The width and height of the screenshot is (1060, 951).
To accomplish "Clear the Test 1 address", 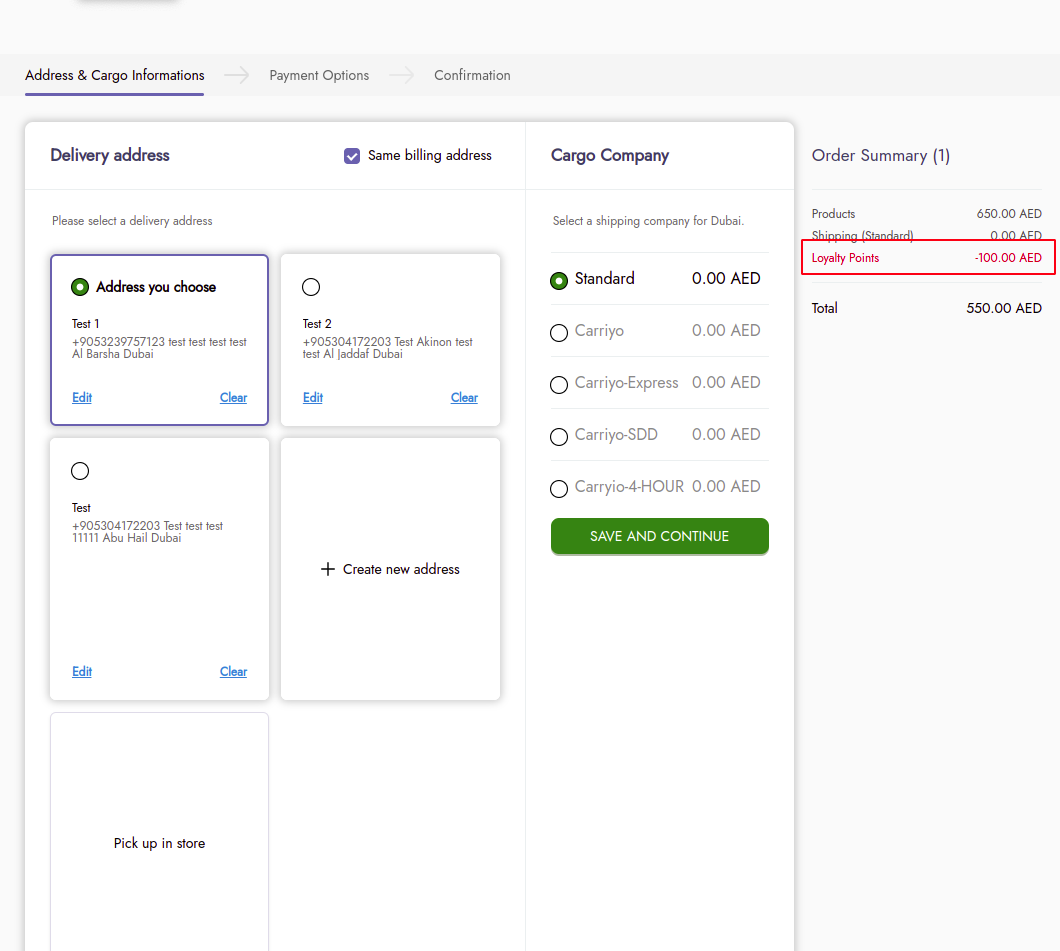I will tap(233, 398).
